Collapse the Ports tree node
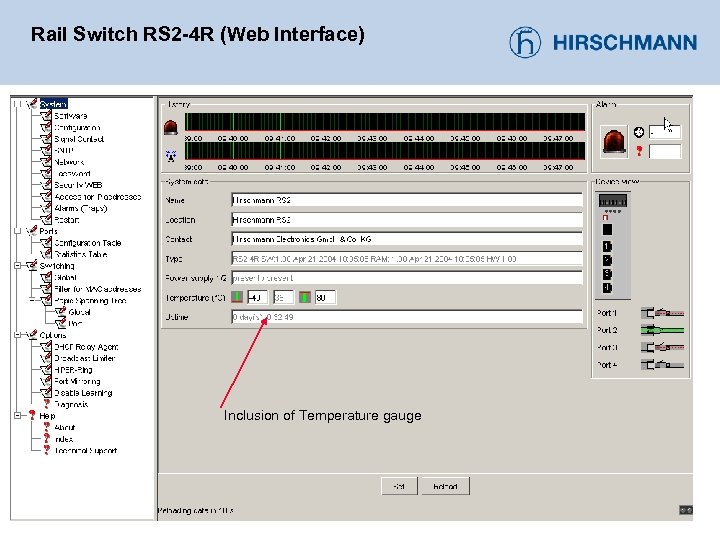 [x=17, y=231]
